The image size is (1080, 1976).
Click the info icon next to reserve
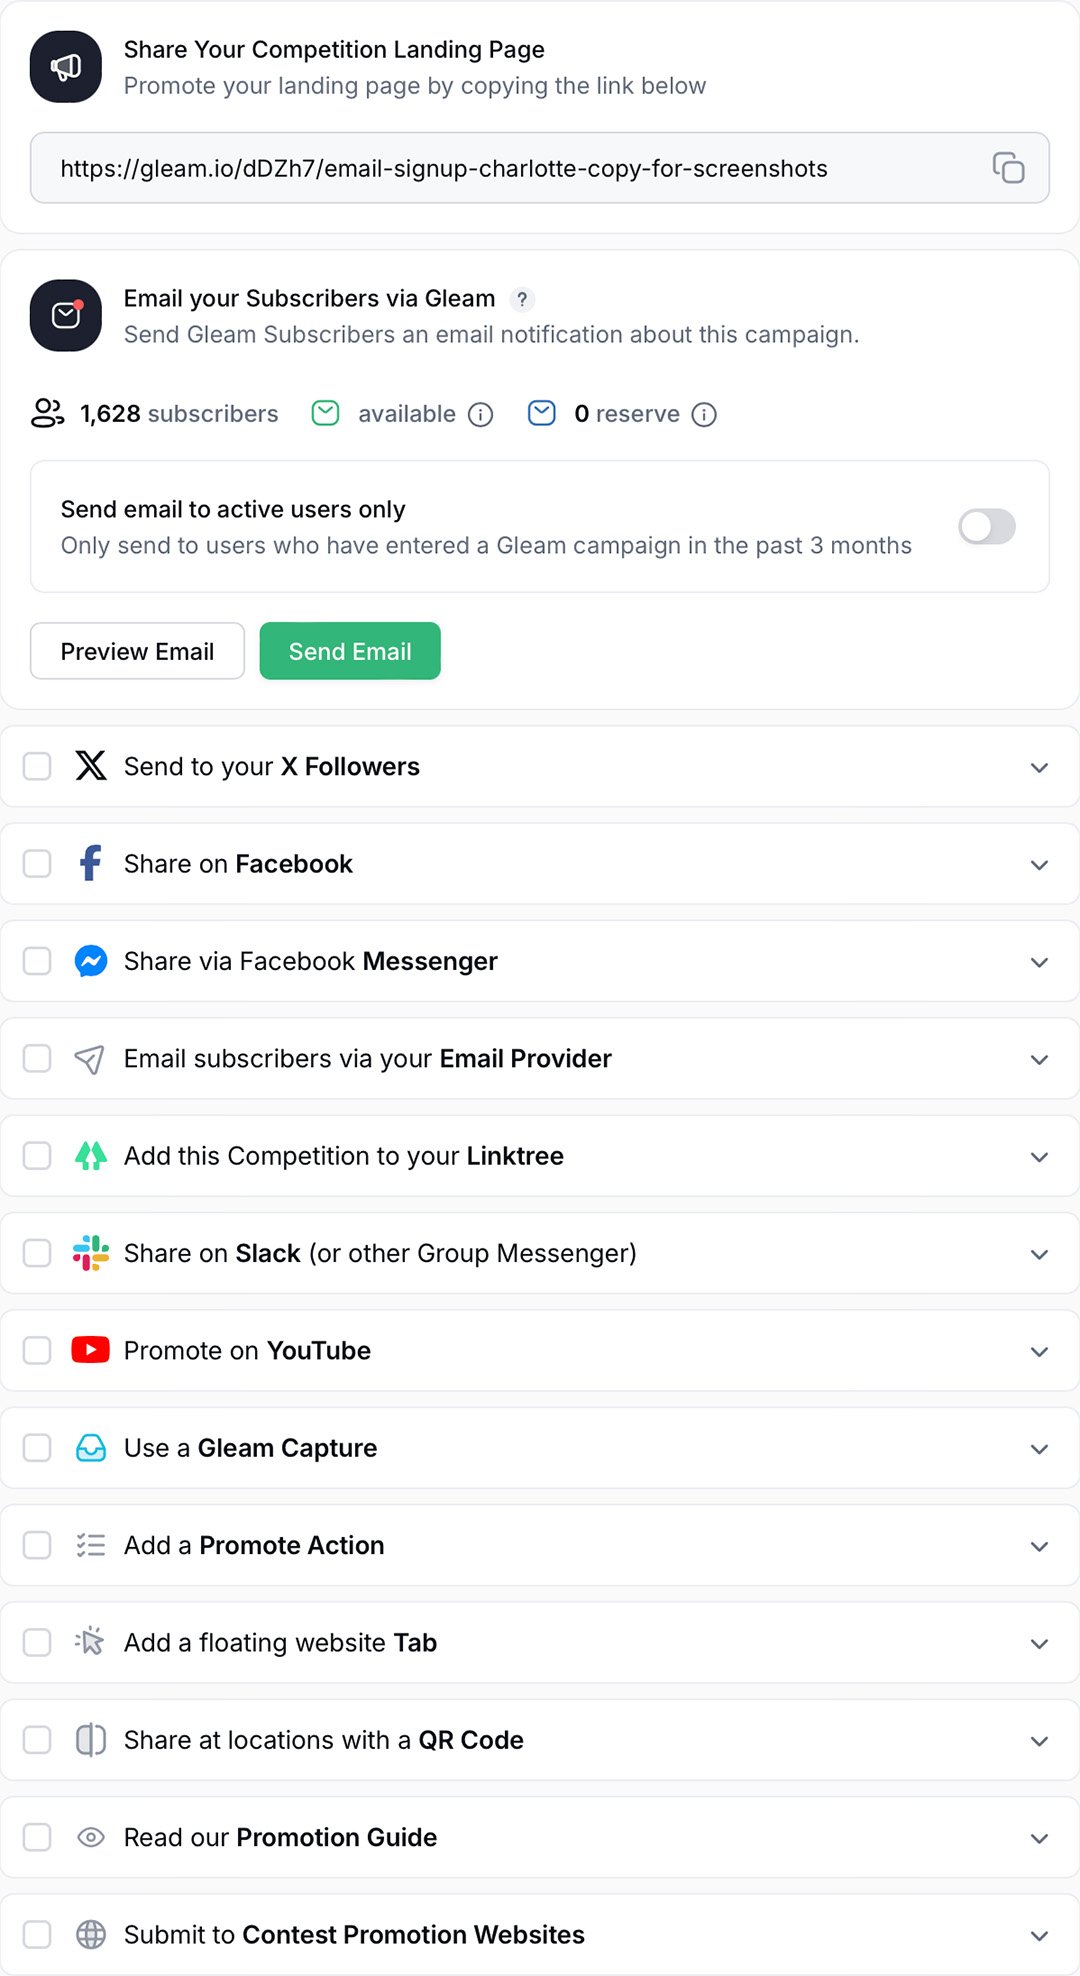coord(704,415)
